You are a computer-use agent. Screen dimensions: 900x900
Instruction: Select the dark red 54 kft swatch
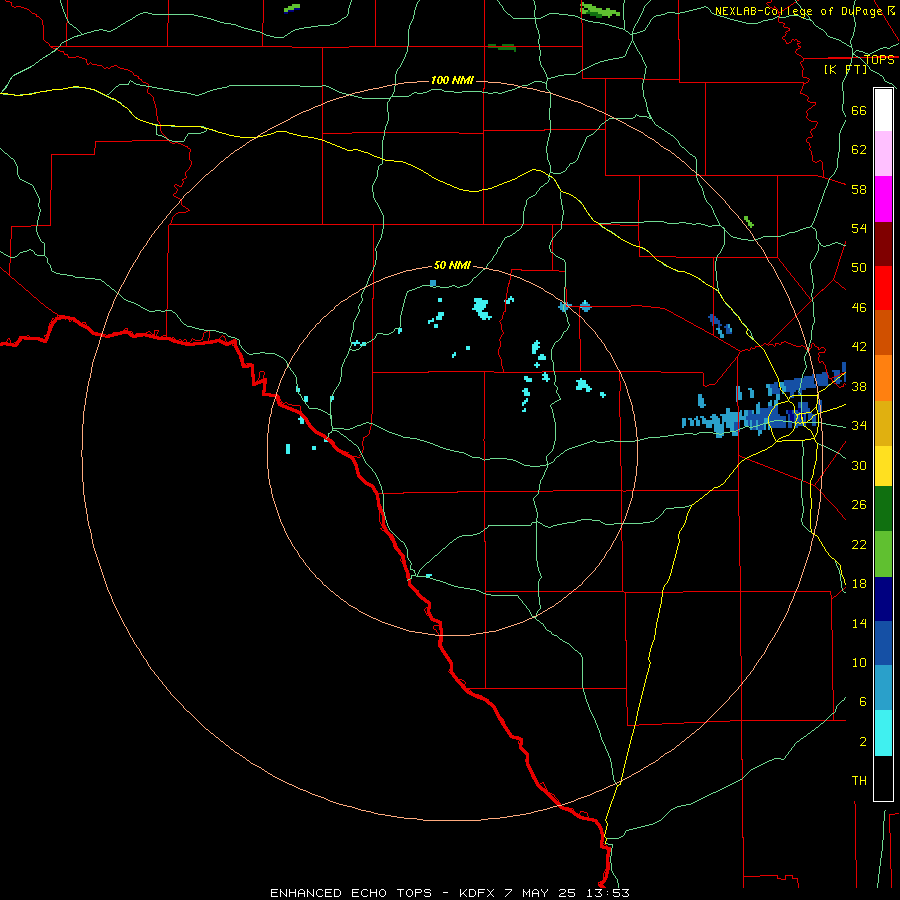pos(883,243)
